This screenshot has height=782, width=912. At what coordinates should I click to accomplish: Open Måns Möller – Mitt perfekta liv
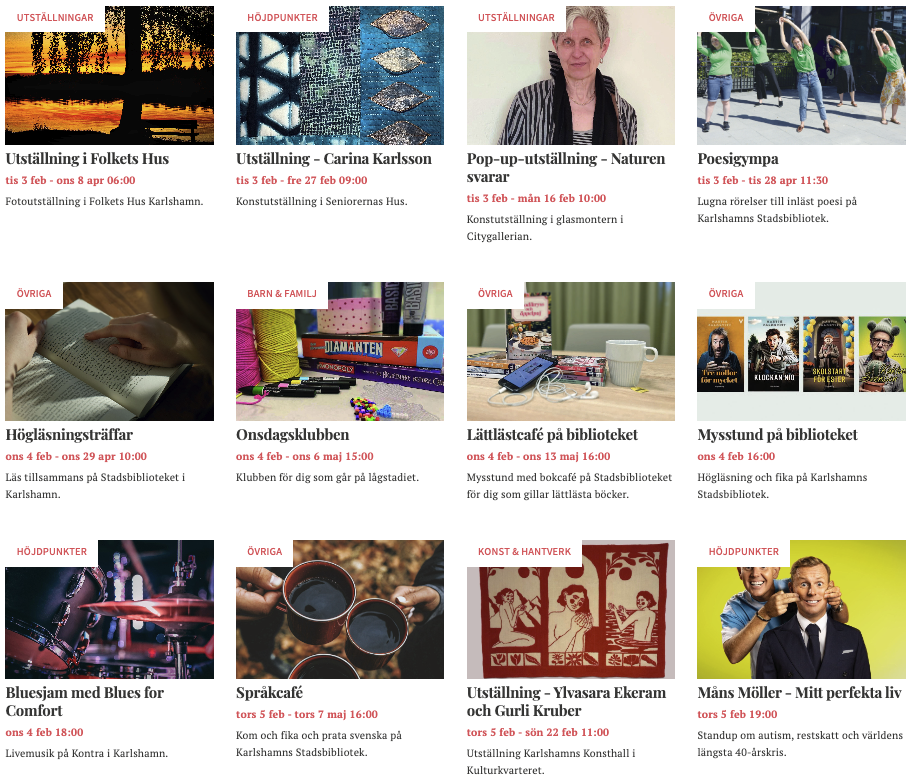(799, 693)
